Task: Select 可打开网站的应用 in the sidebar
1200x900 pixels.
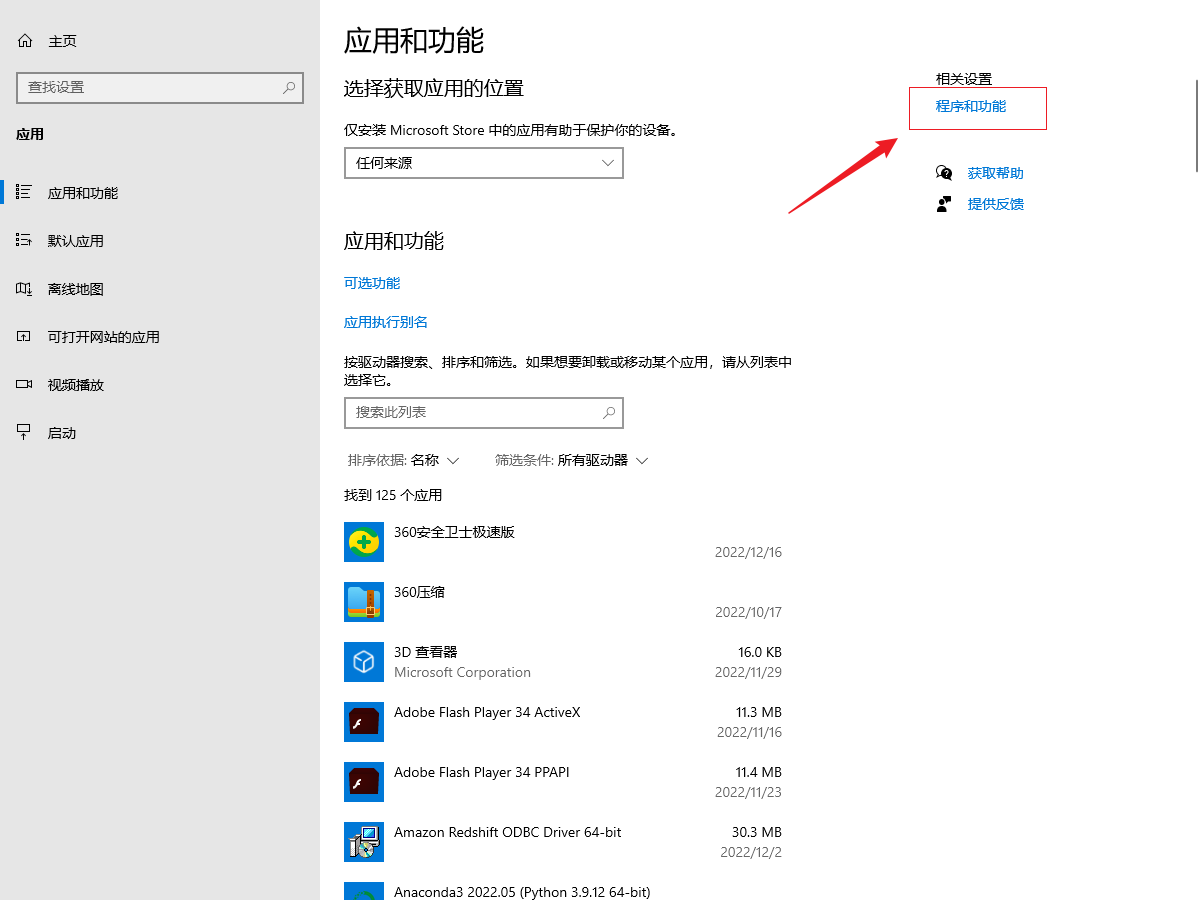Action: click(104, 337)
